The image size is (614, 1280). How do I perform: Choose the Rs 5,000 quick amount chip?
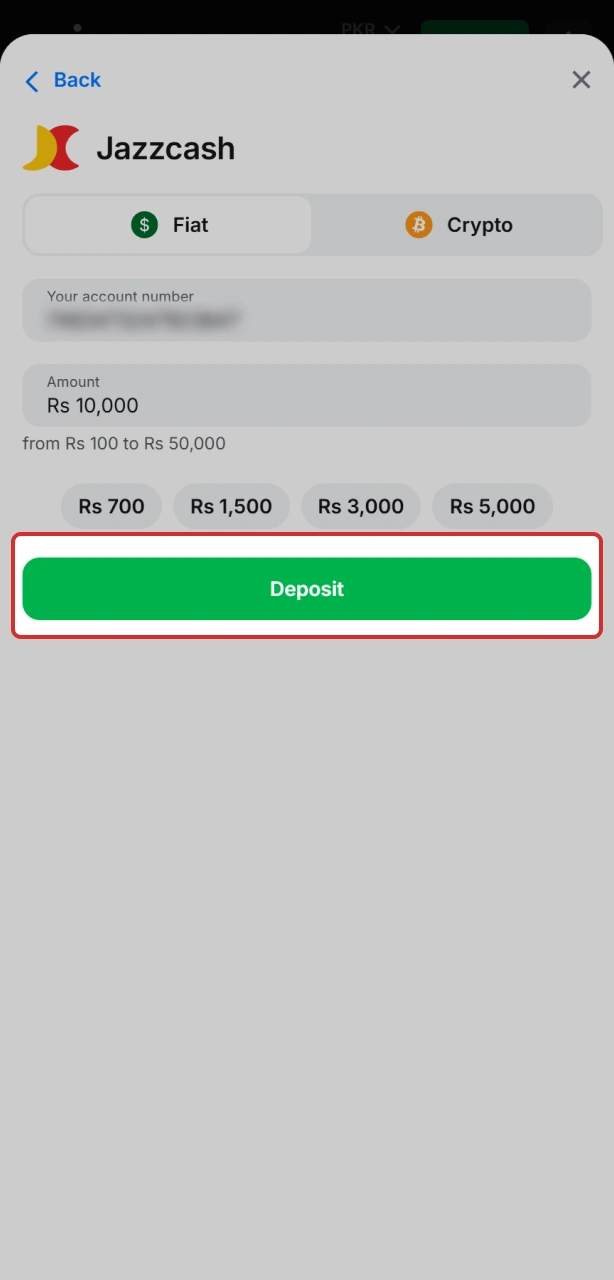tap(492, 506)
